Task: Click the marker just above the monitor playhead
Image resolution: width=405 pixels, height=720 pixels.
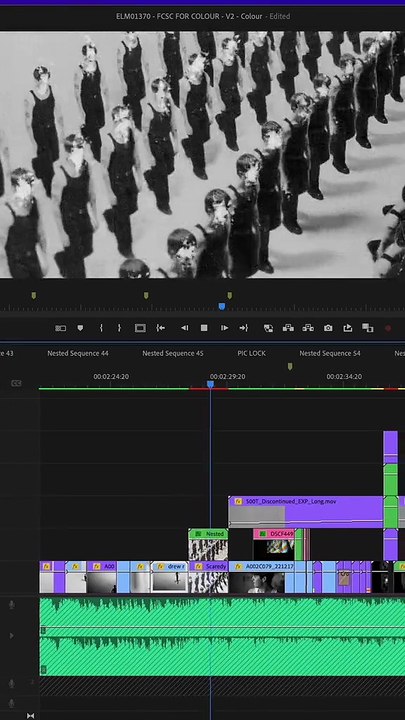Action: 230,295
